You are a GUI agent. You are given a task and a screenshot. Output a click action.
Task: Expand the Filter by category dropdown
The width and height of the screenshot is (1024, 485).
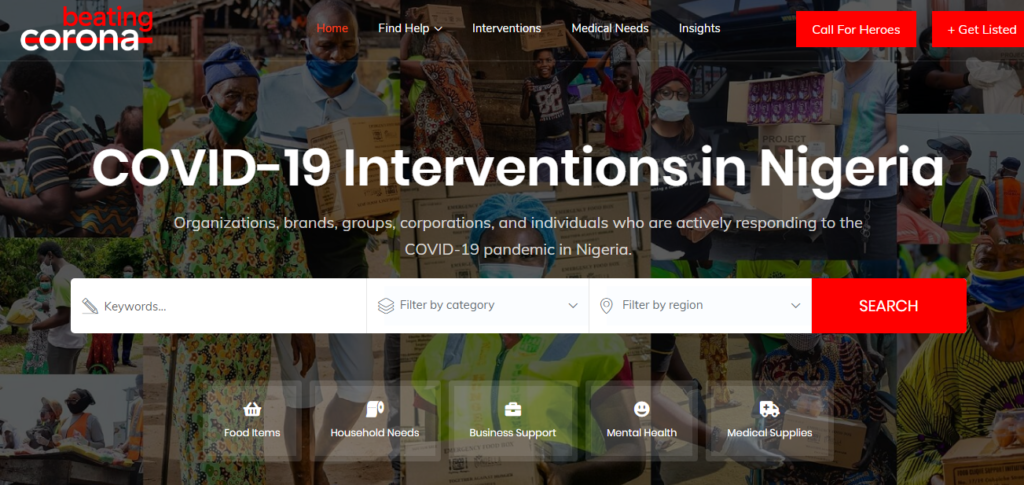tap(477, 305)
